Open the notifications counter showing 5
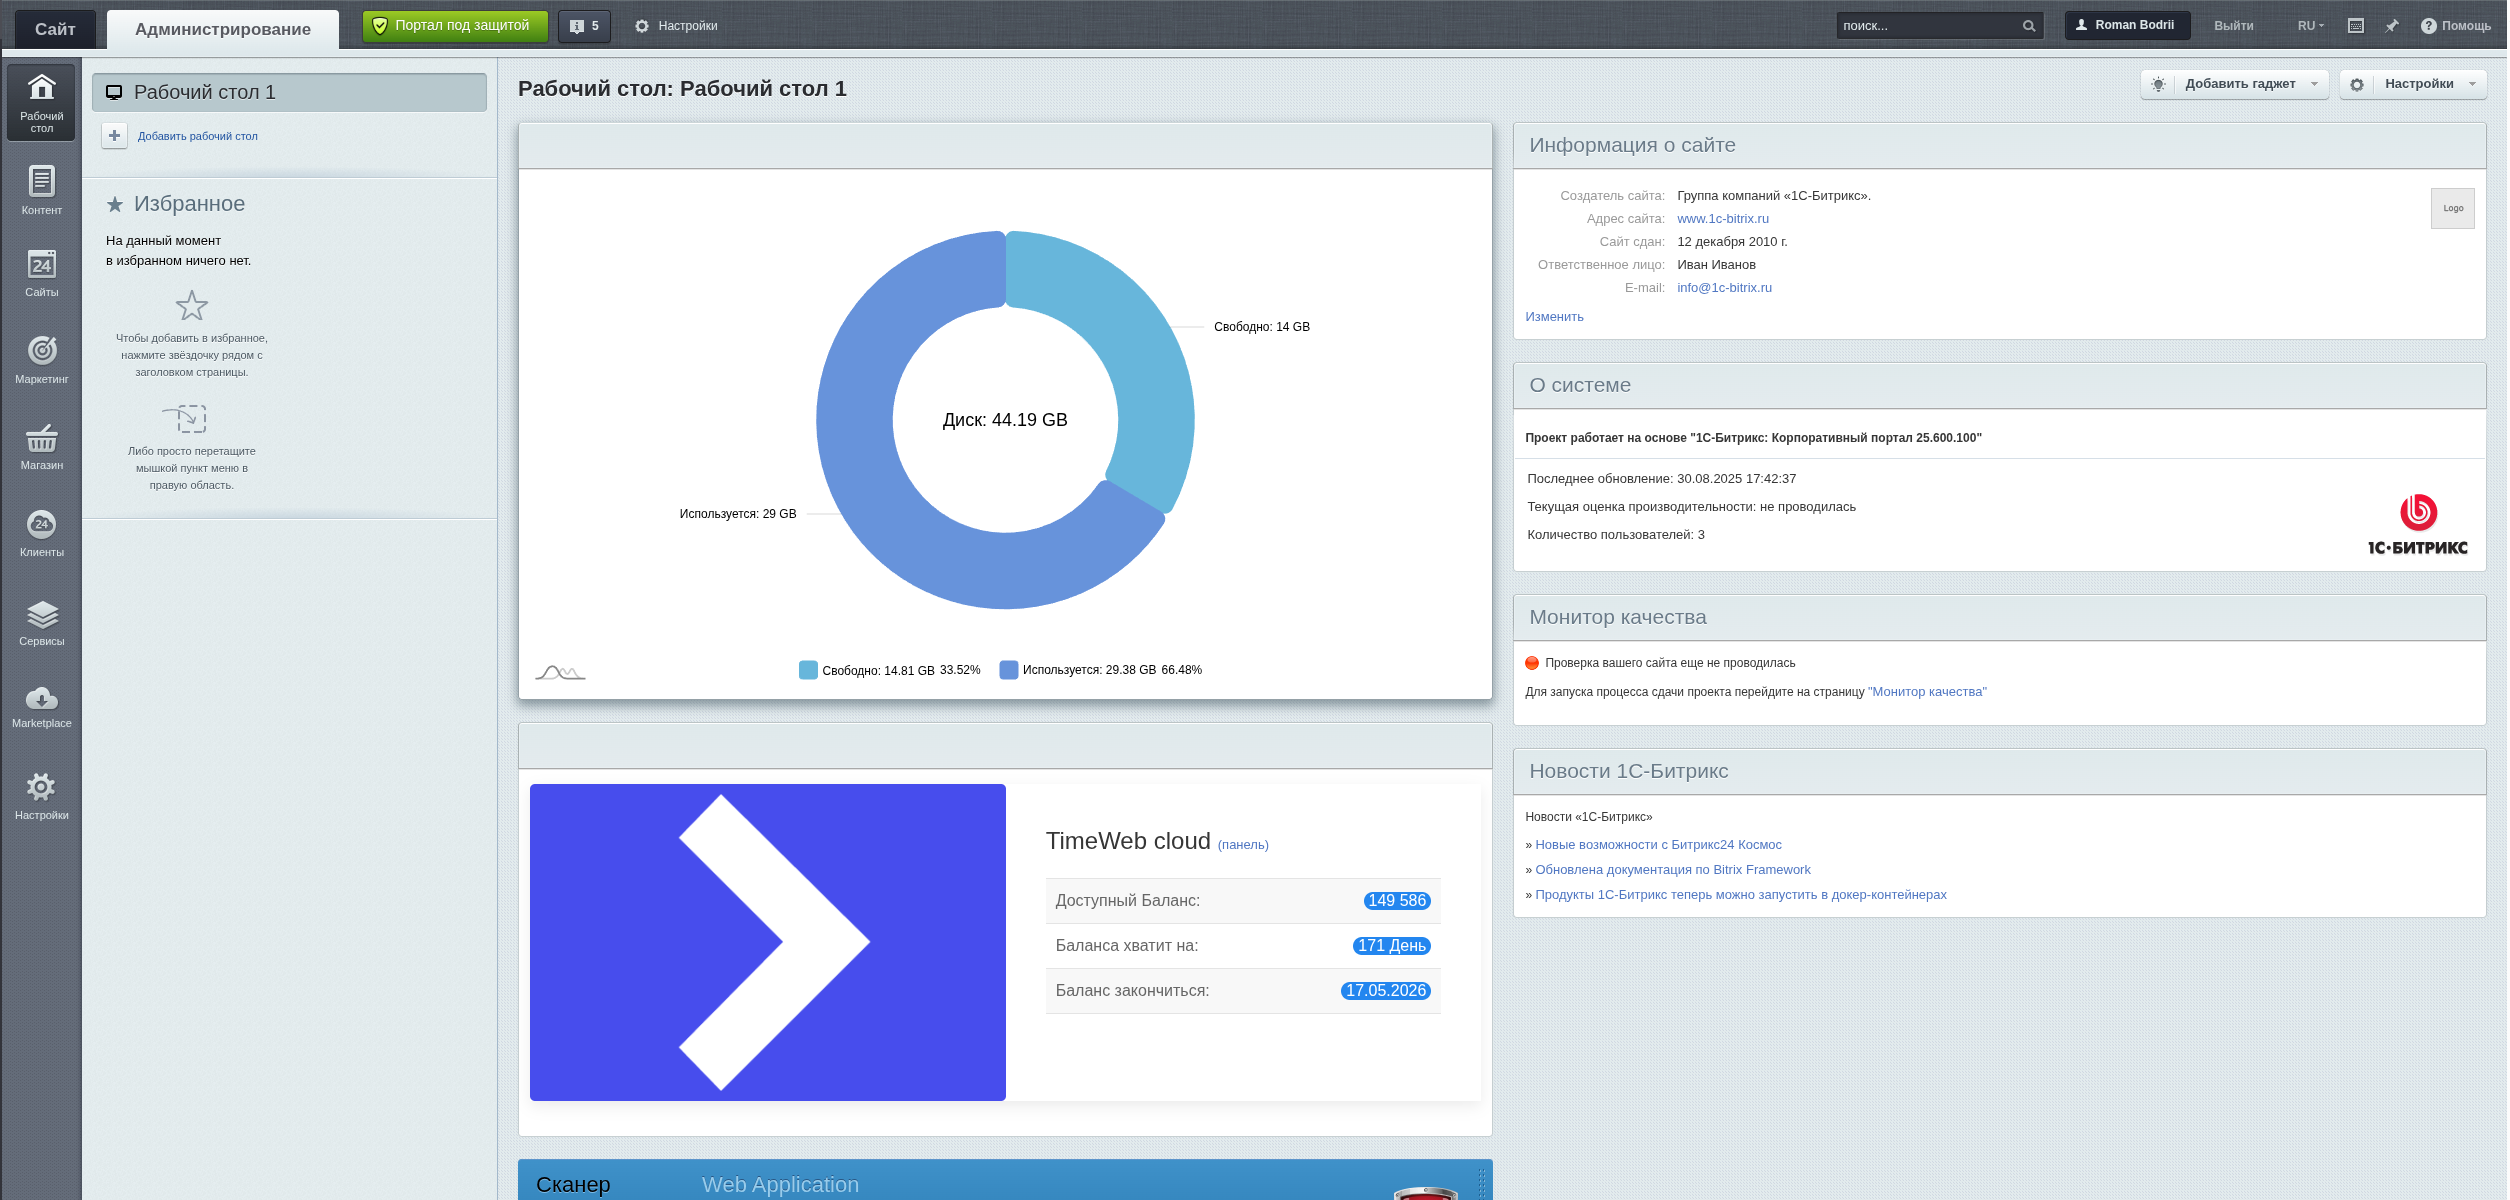The width and height of the screenshot is (2510, 1200). (x=584, y=26)
